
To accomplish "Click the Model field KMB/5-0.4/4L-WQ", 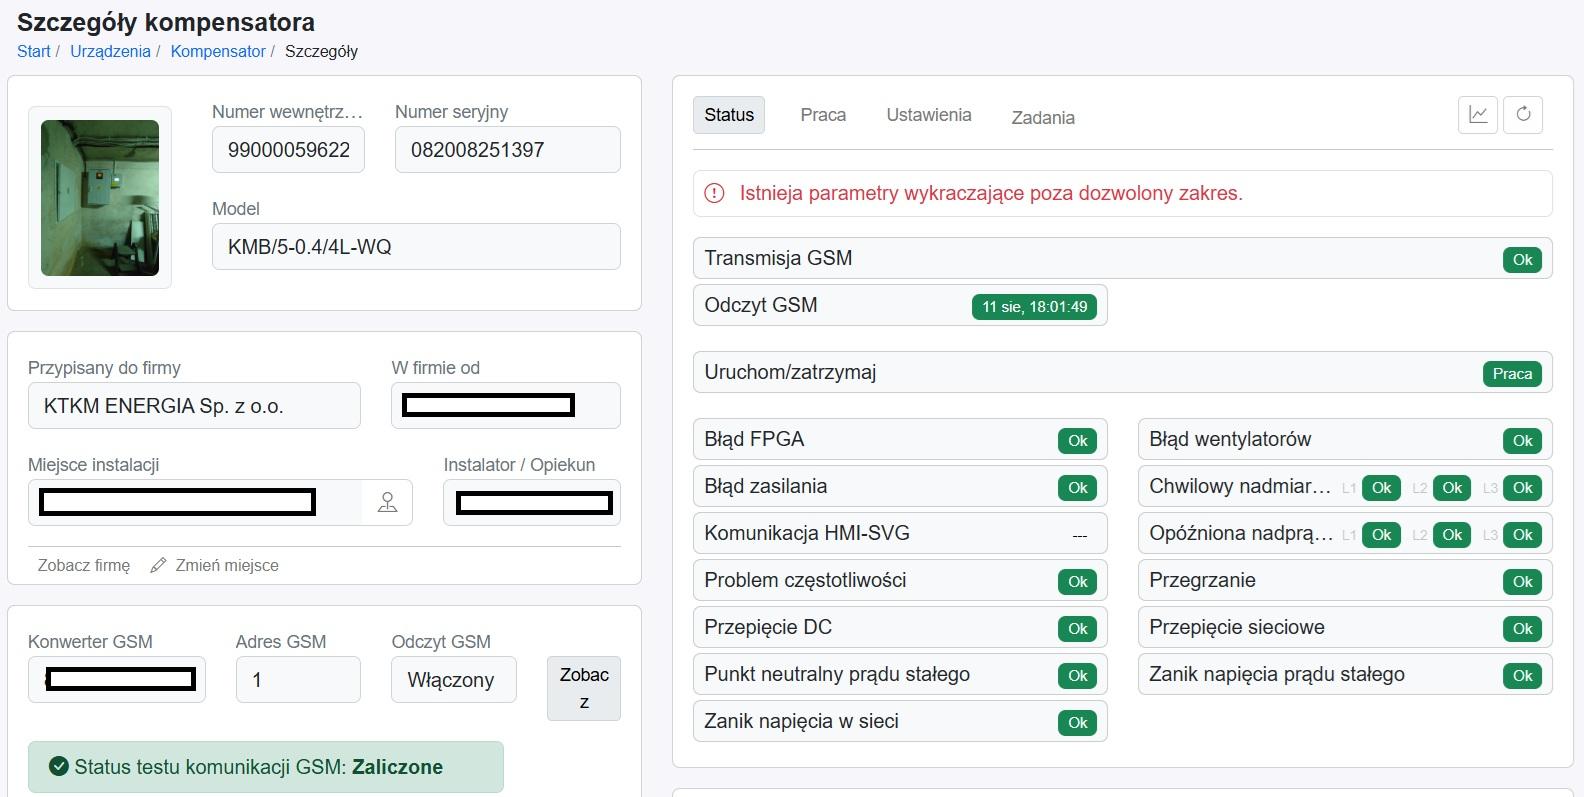I will click(x=416, y=247).
